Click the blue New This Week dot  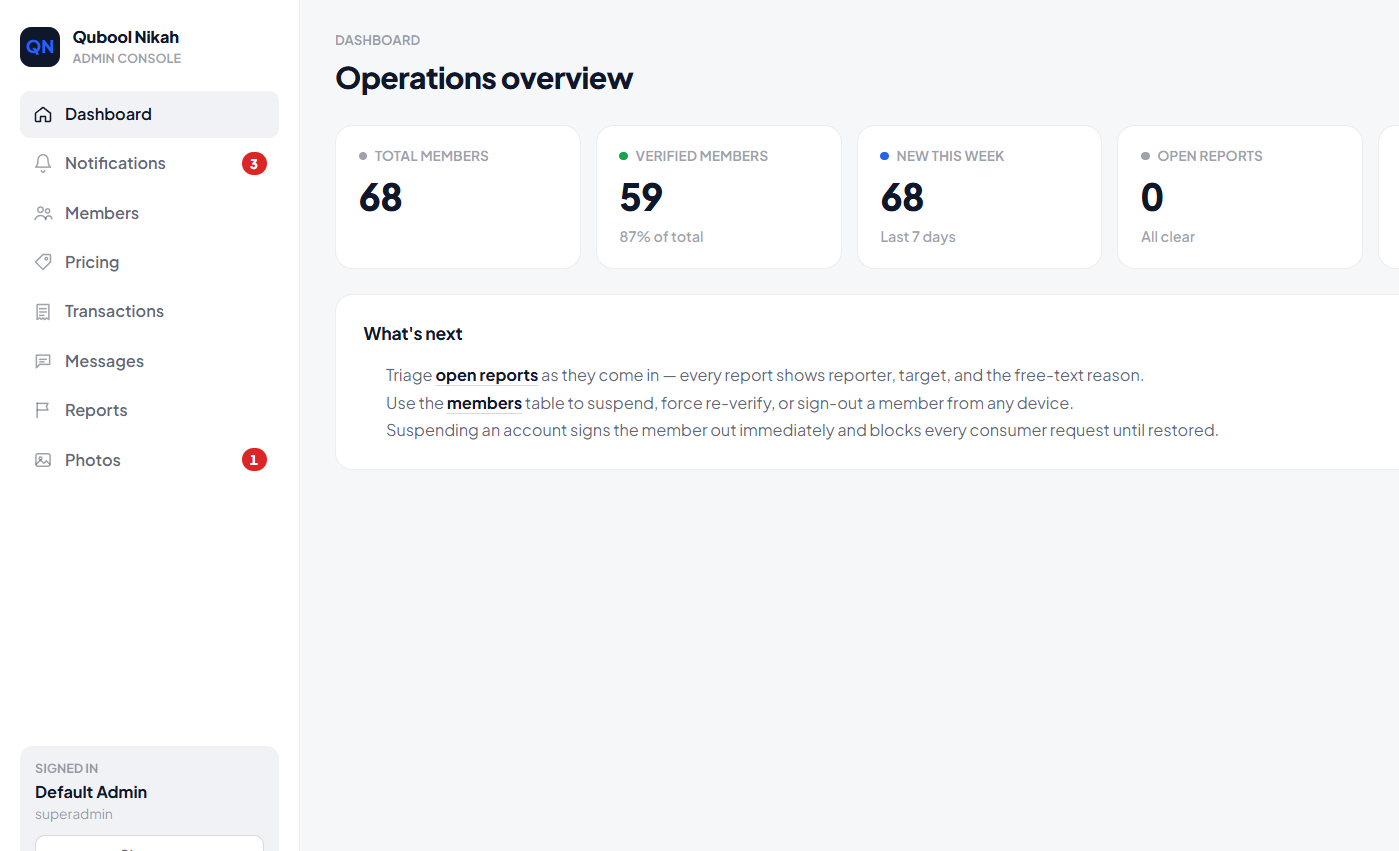click(884, 156)
